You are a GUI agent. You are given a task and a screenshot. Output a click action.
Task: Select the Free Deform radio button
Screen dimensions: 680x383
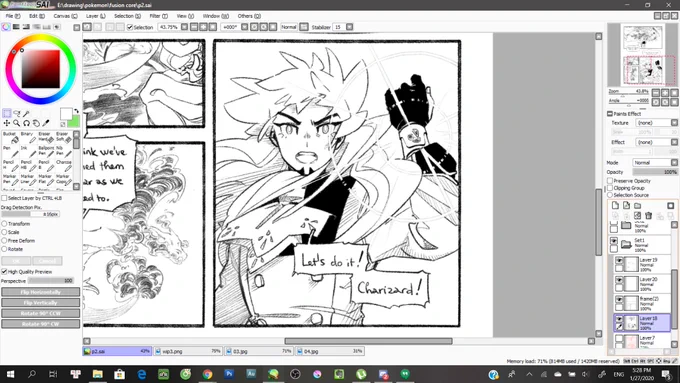click(x=4, y=241)
